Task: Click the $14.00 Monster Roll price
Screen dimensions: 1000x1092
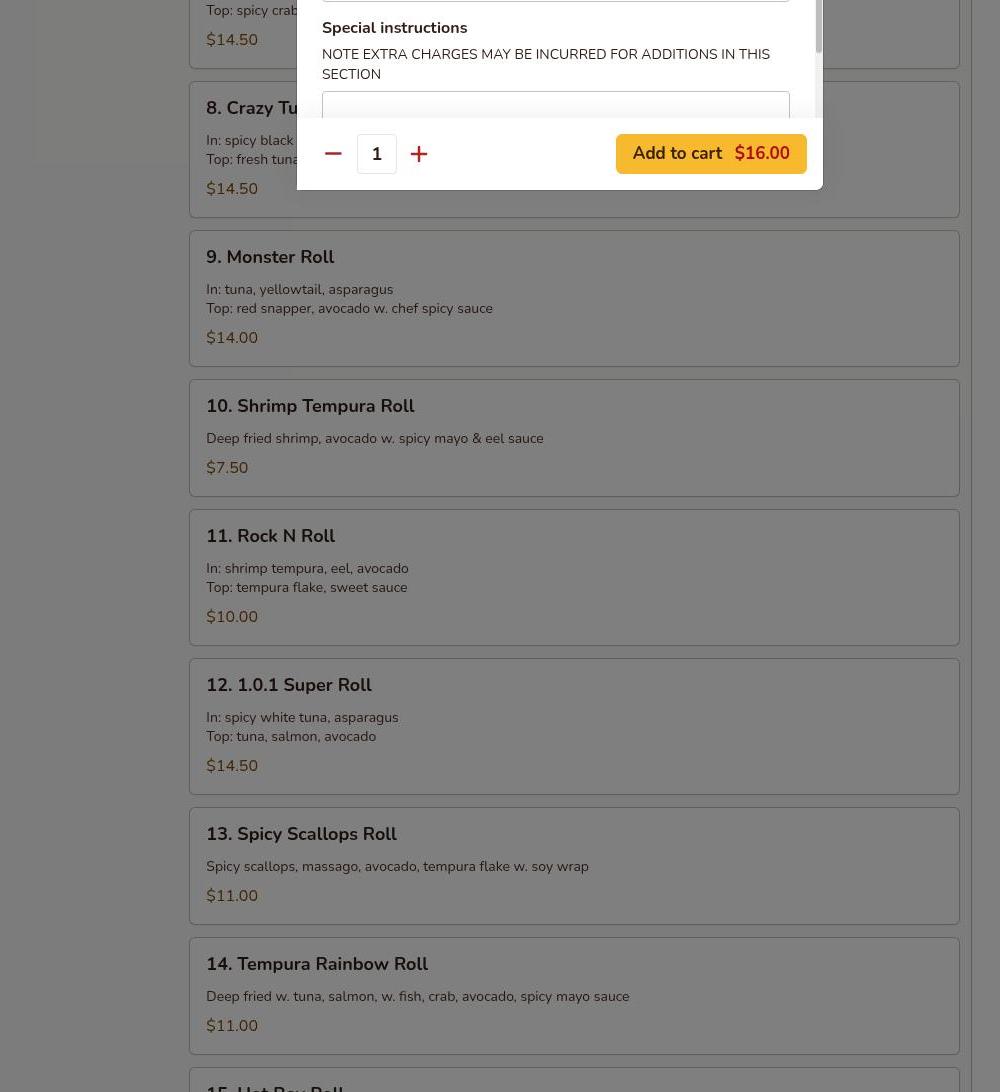Action: point(232,338)
